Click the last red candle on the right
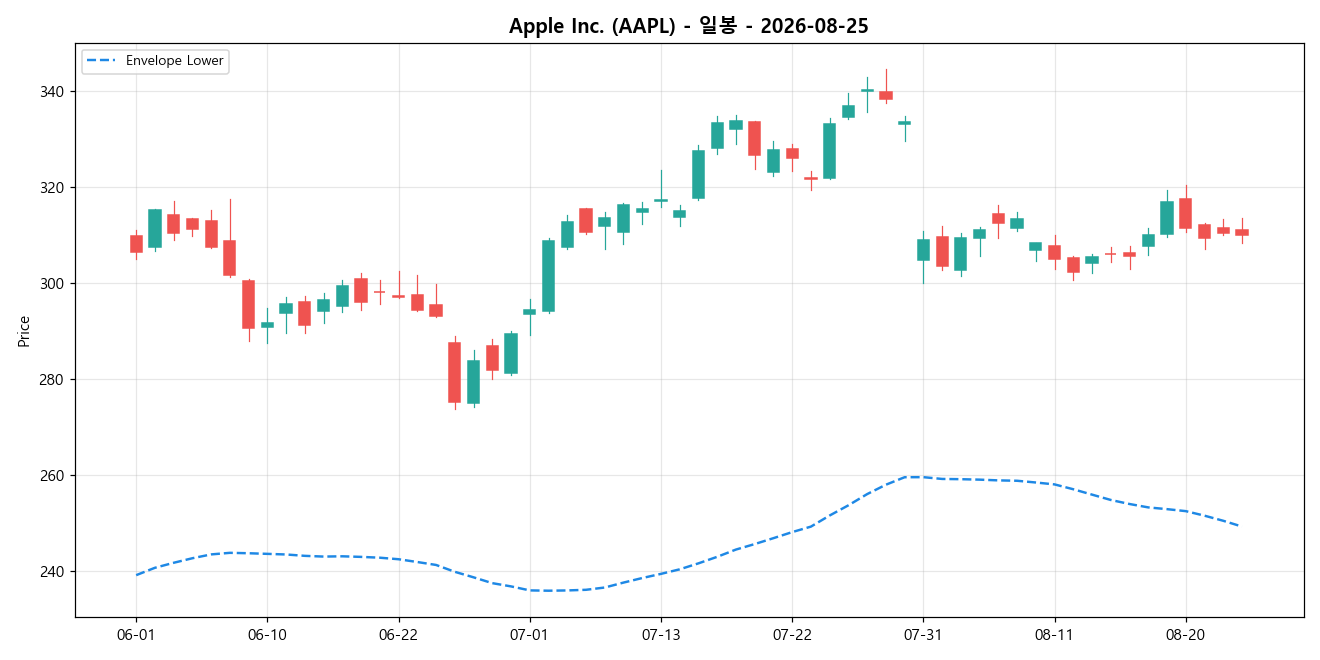 point(1242,232)
